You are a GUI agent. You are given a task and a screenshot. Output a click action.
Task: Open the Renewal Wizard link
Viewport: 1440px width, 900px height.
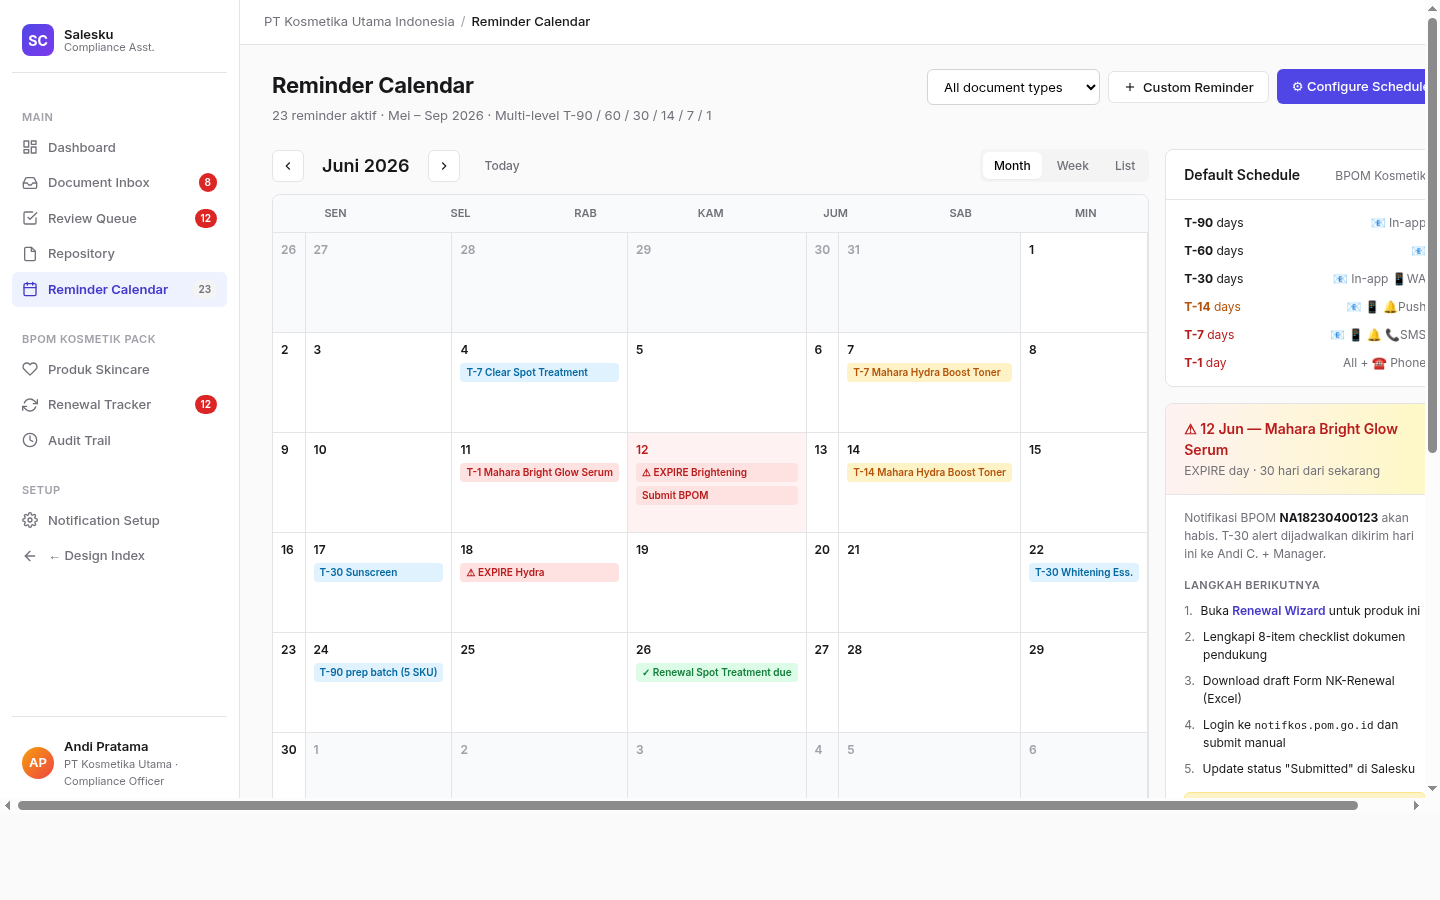(1278, 611)
